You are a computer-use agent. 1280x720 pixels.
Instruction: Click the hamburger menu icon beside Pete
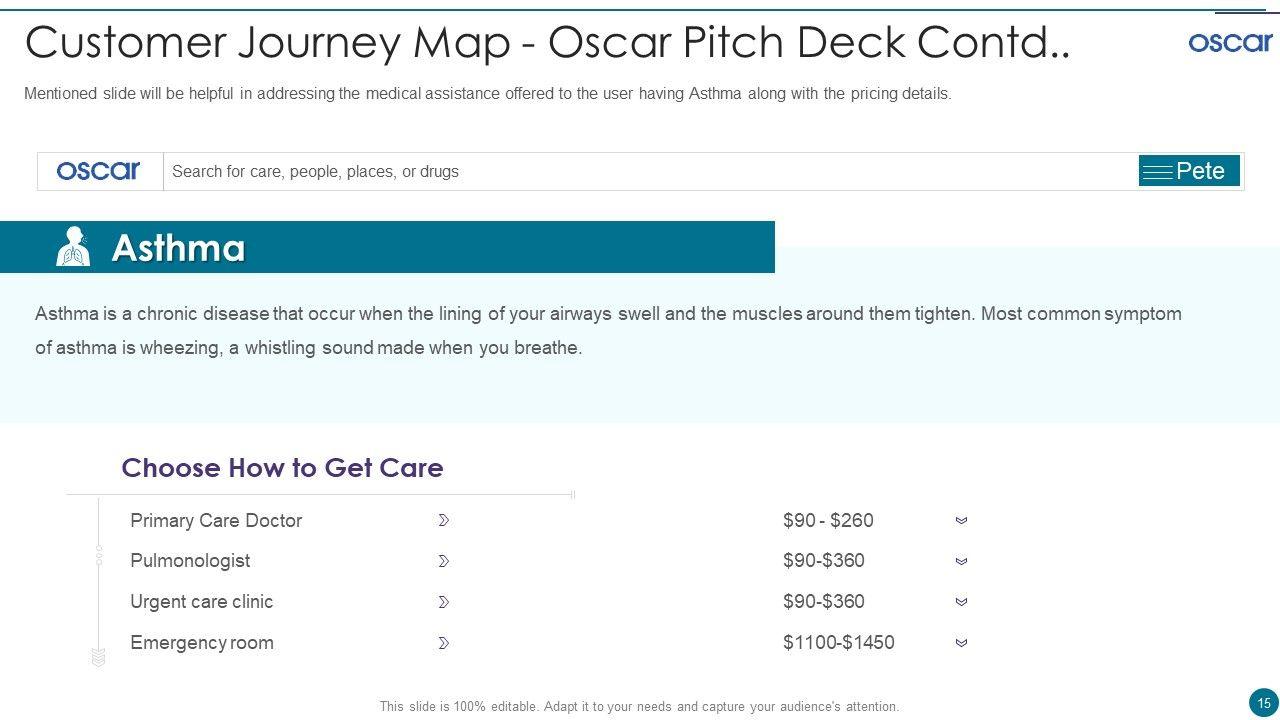[x=1157, y=172]
